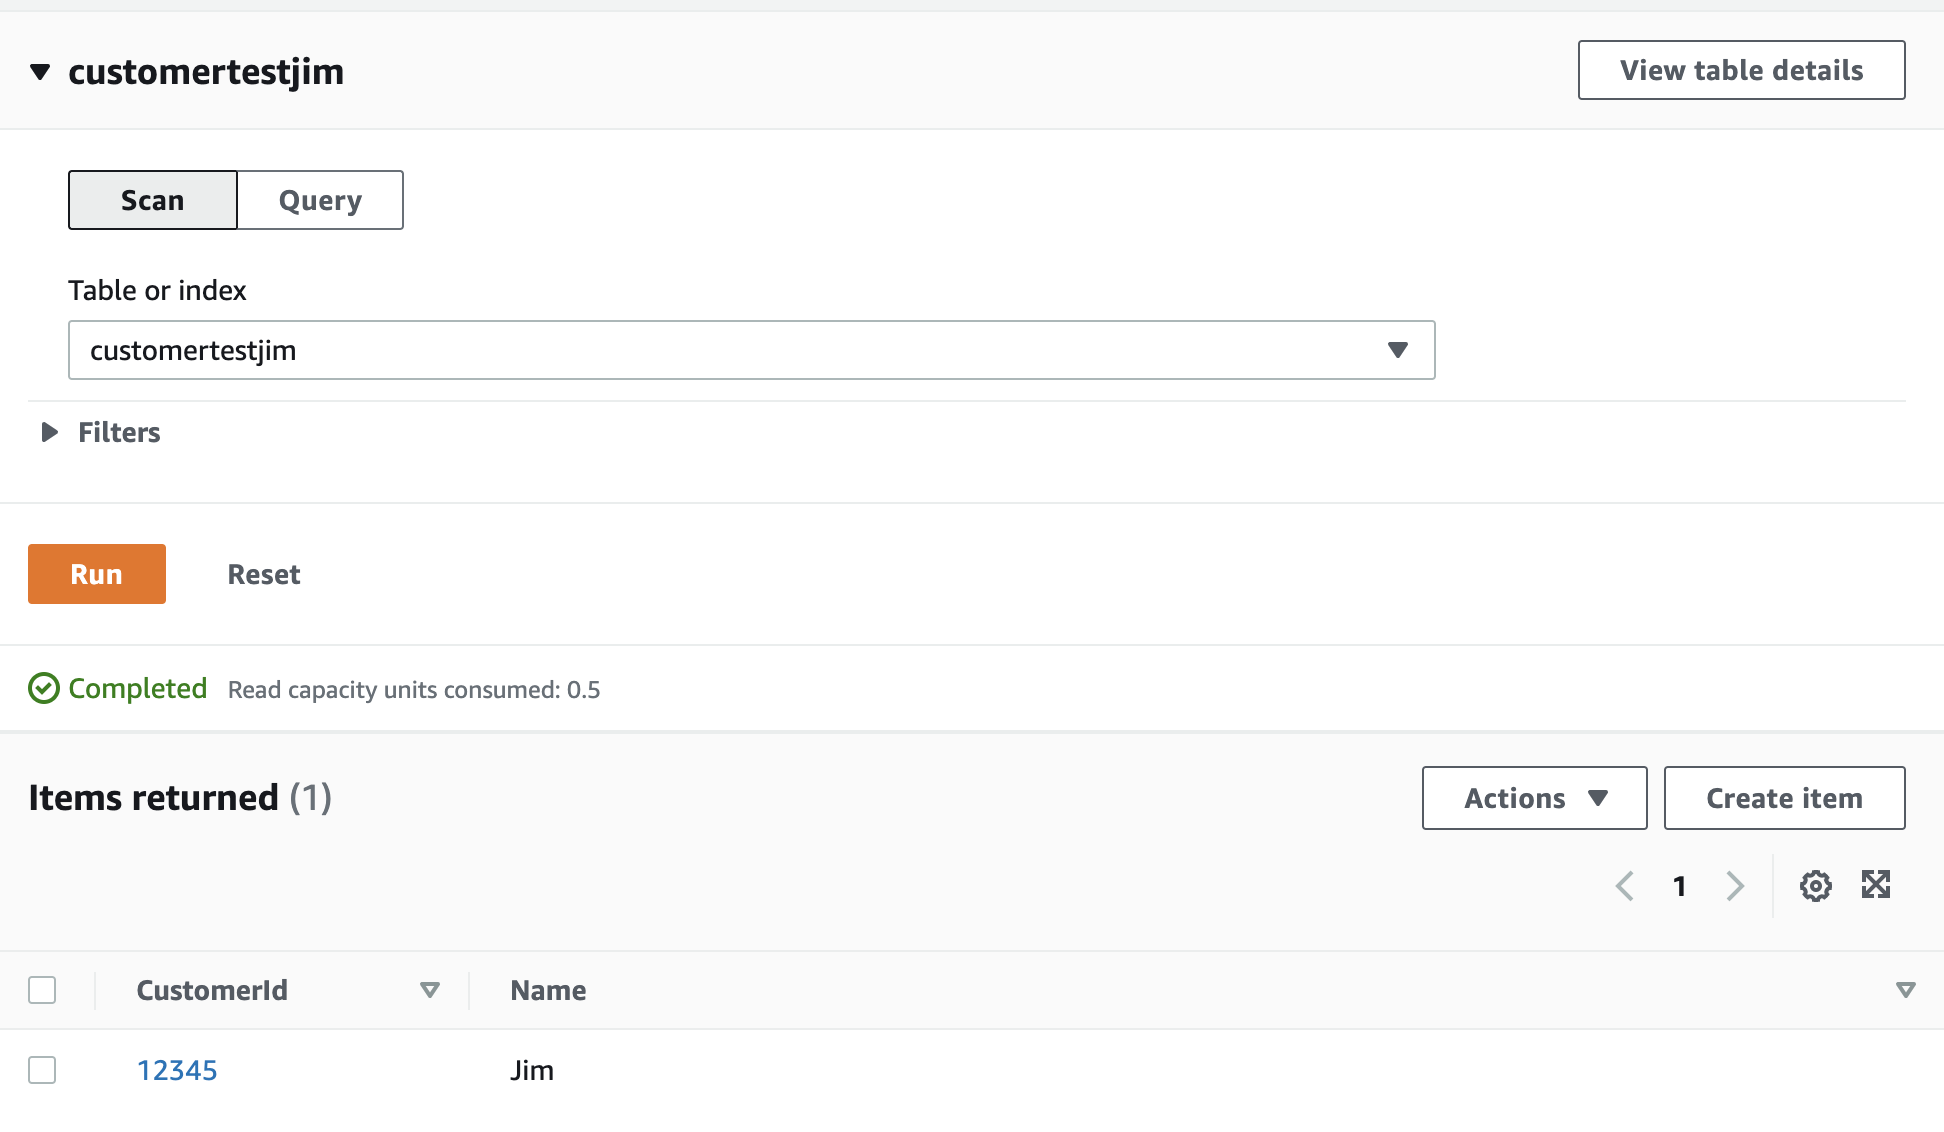Go to previous page arrow
This screenshot has height=1132, width=1944.
[1625, 886]
